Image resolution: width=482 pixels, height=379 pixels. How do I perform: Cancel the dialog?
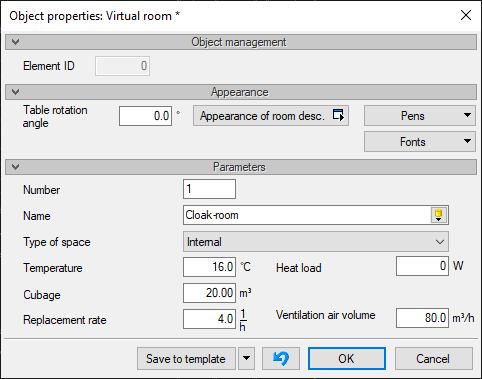click(x=434, y=359)
